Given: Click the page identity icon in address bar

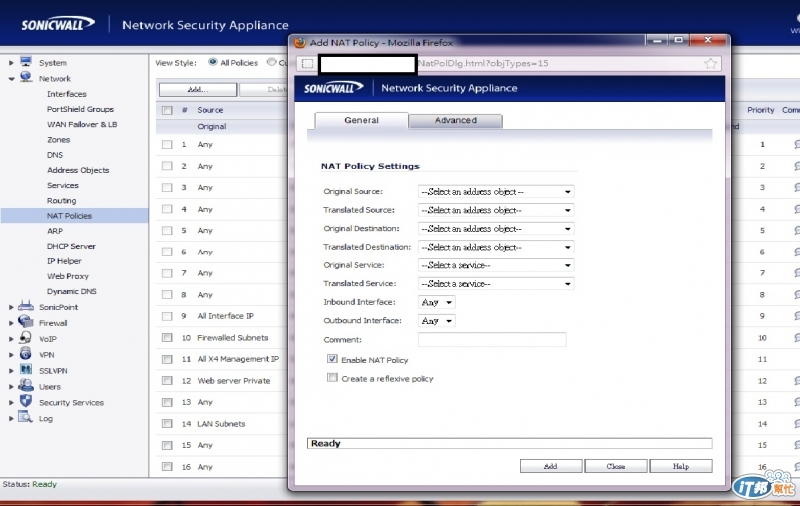Looking at the screenshot, I should point(307,63).
